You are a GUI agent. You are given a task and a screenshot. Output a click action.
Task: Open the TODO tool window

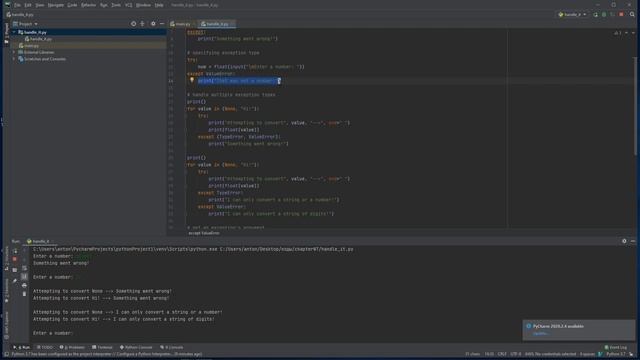(x=45, y=347)
